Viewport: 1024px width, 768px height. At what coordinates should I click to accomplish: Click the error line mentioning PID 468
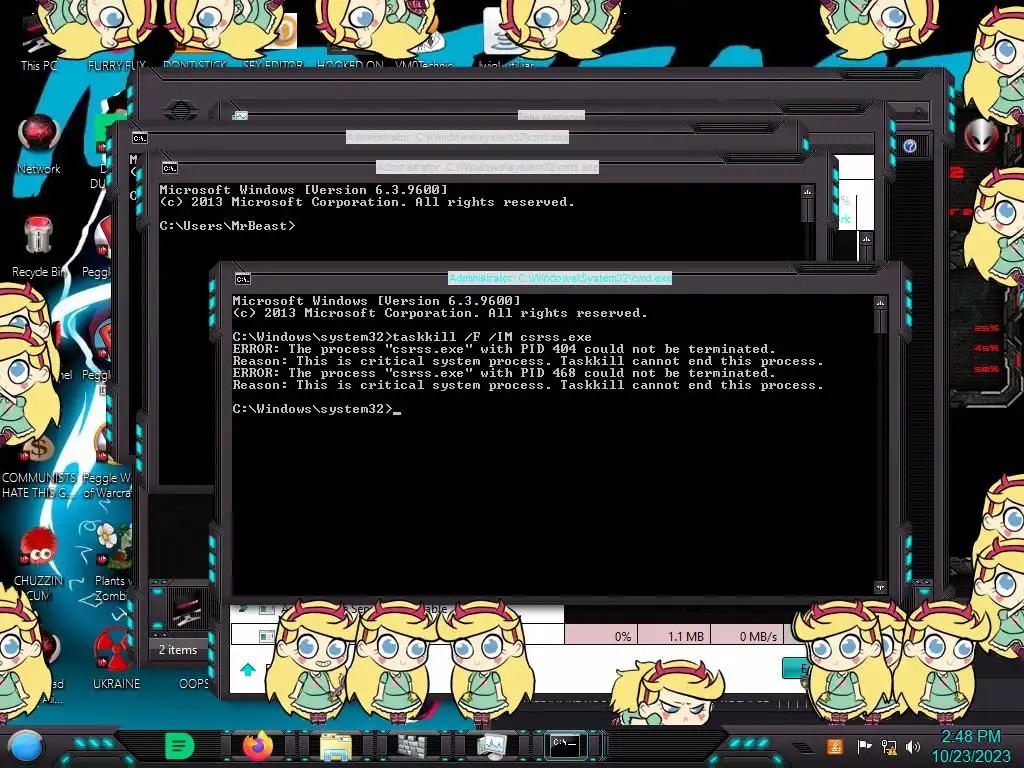click(x=504, y=373)
